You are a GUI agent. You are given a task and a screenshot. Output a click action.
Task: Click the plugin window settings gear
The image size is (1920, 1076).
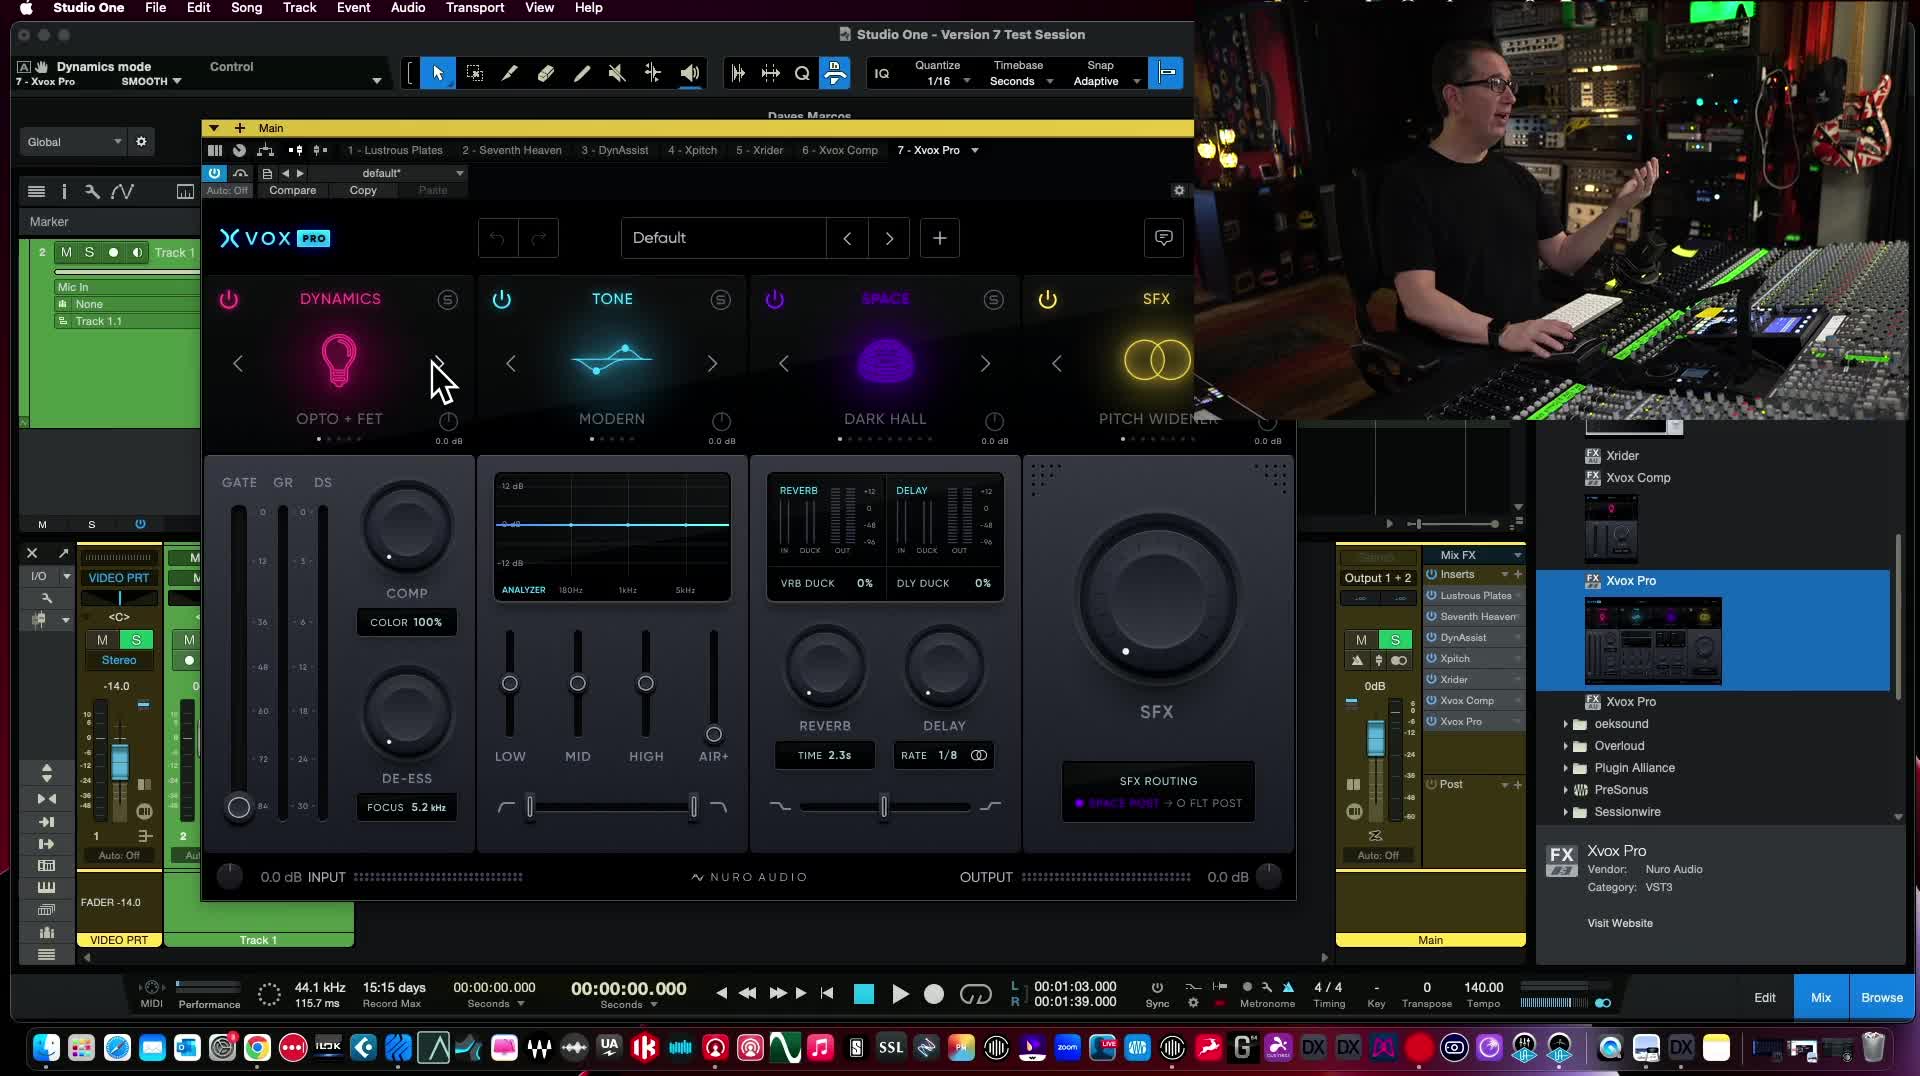point(1179,190)
